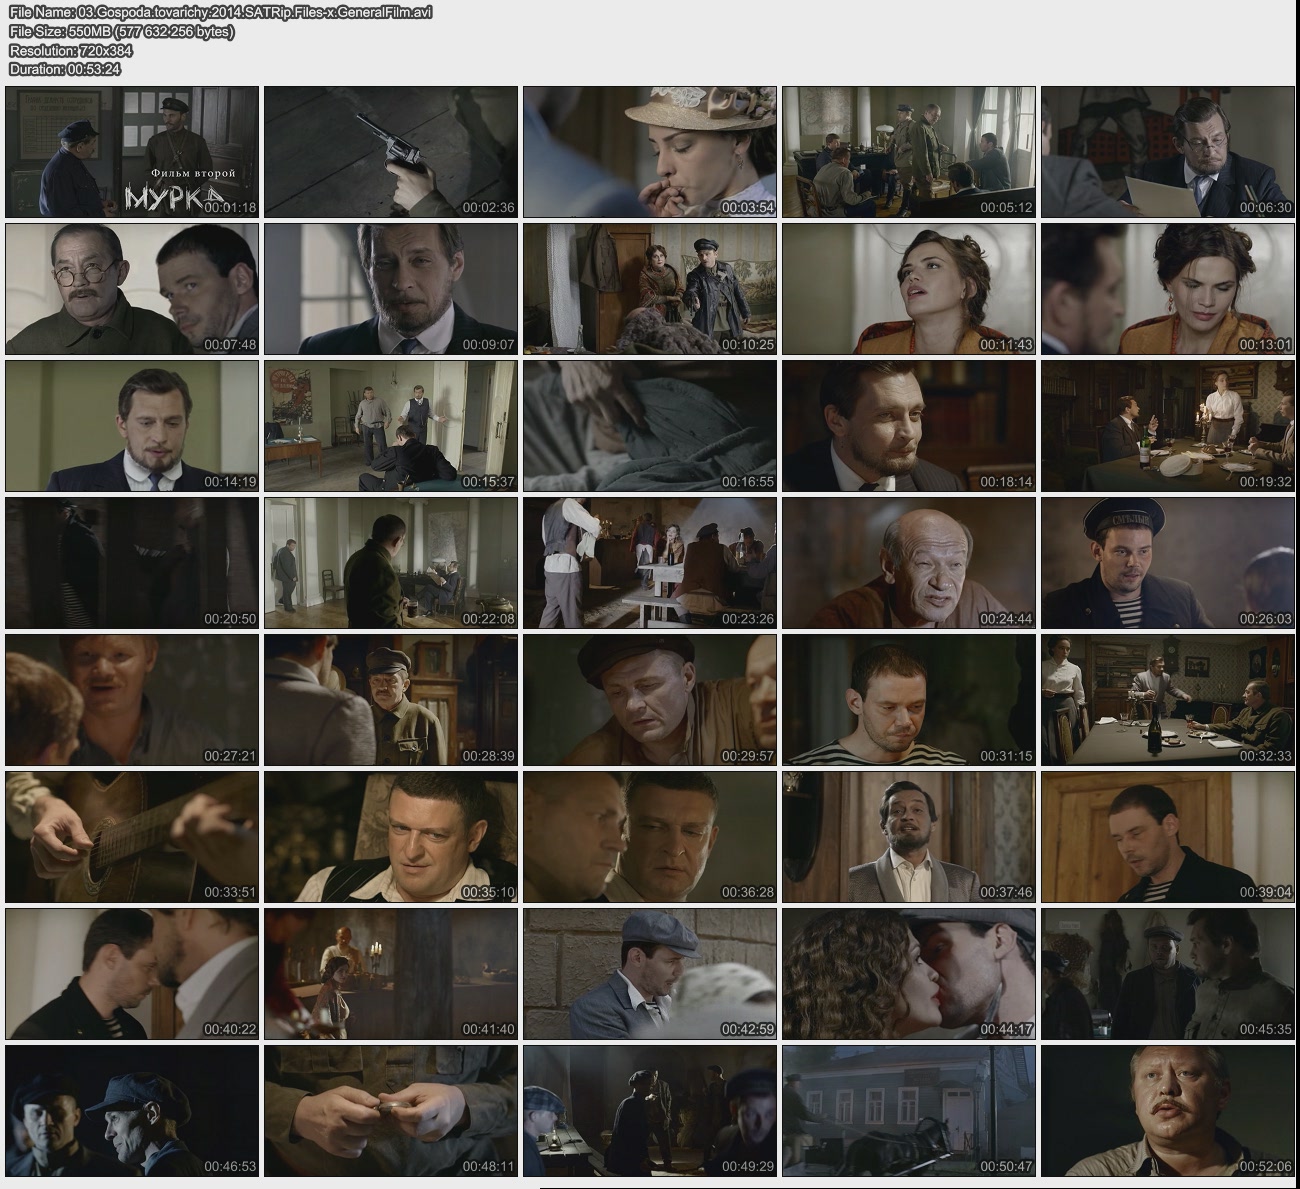
Task: Open the dark corridor thumbnail at 00:20:50
Action: [x=132, y=563]
